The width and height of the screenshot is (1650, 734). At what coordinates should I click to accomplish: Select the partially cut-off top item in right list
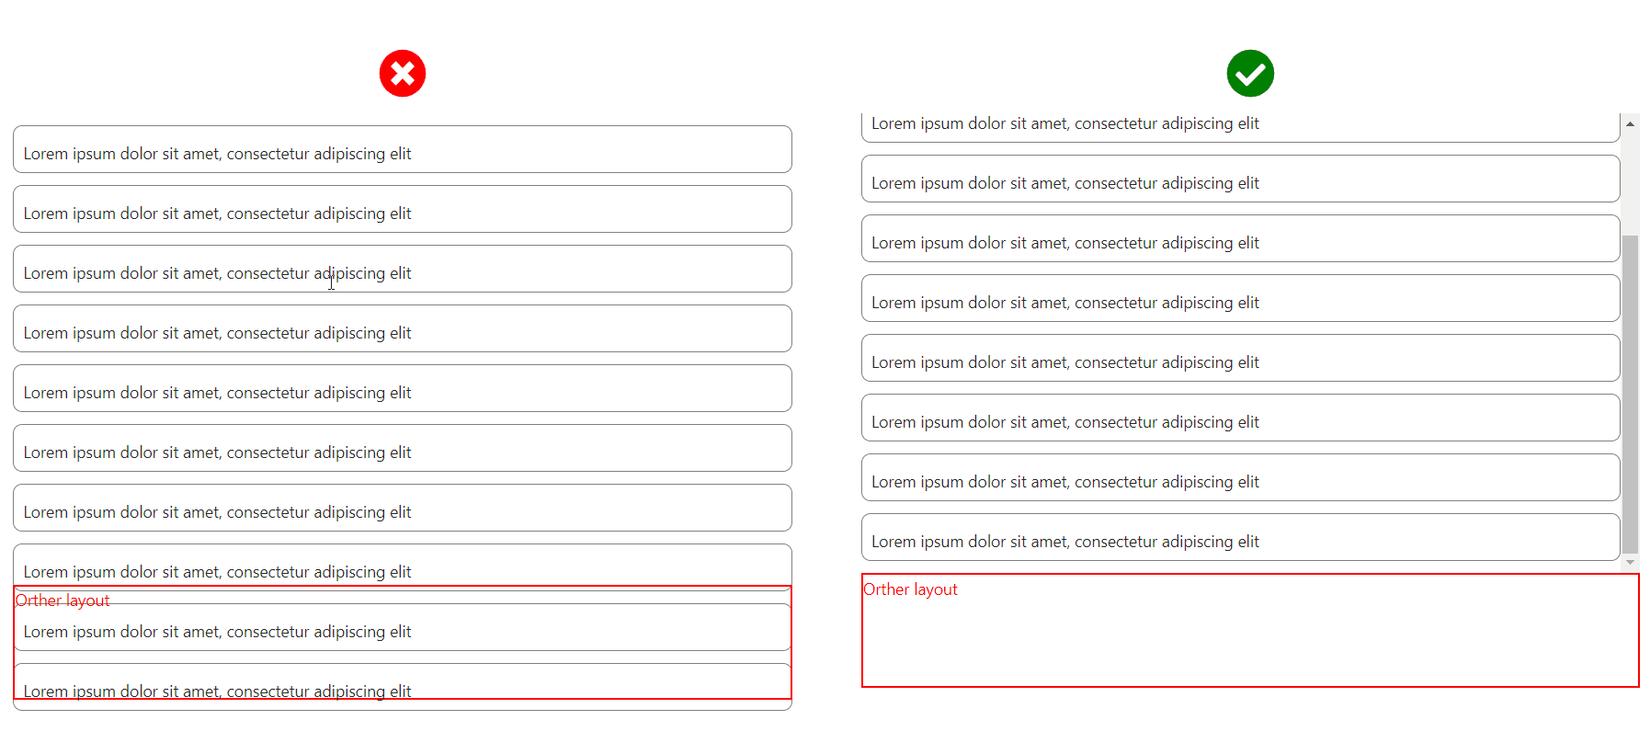[x=1240, y=127]
